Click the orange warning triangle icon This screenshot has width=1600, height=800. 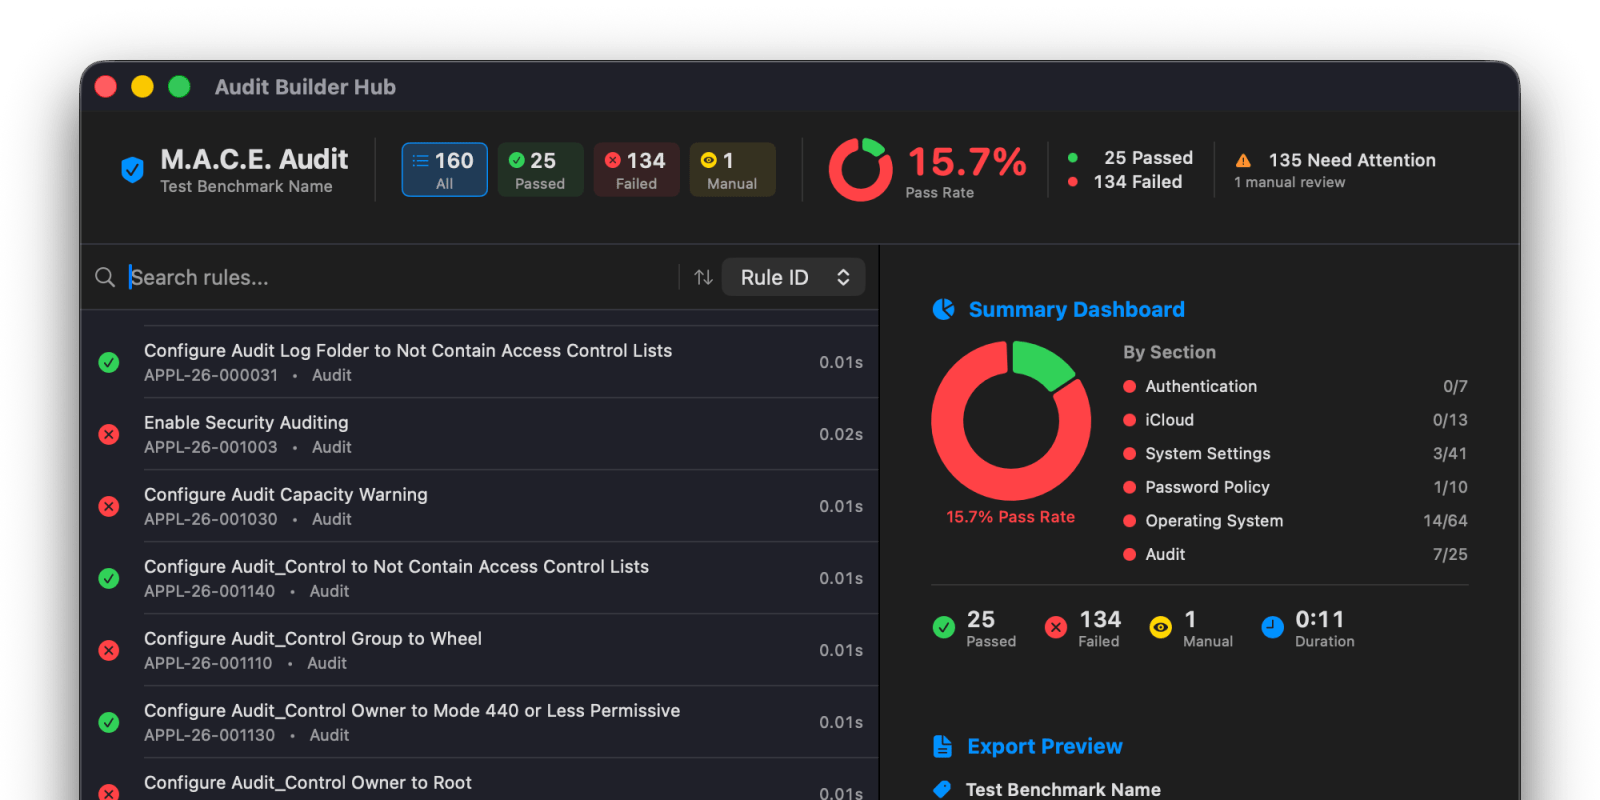[x=1243, y=161]
